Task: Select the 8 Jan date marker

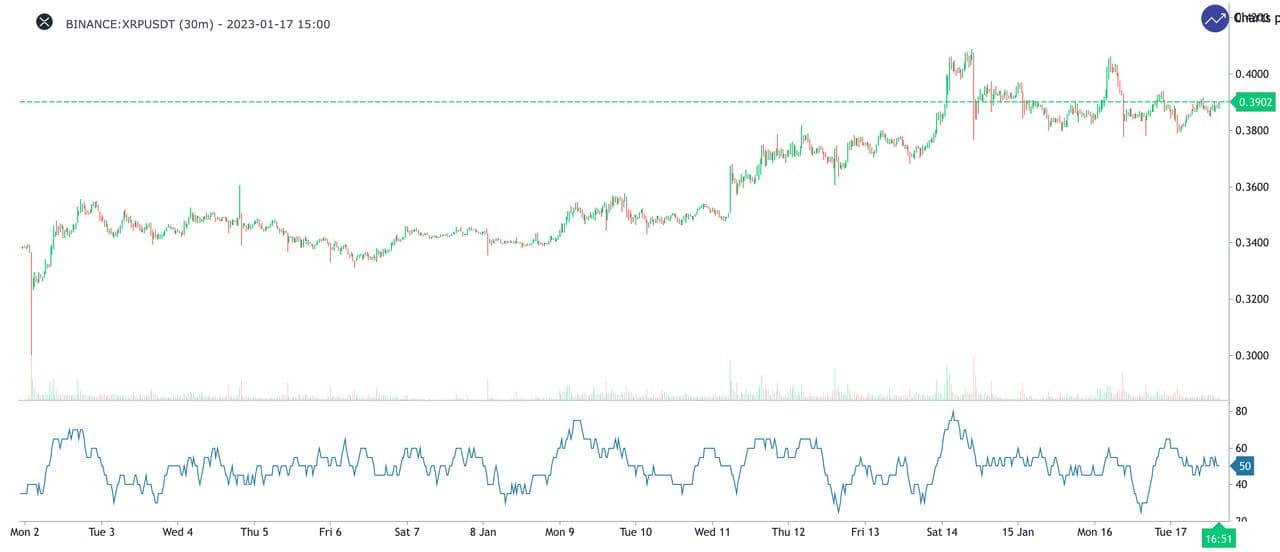Action: [x=483, y=533]
